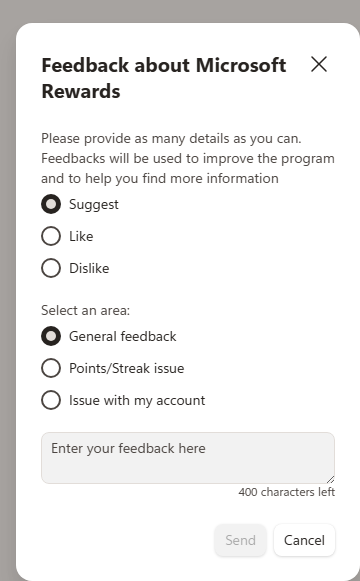Pick the Issue with my account radio circle
This screenshot has height=581, width=360.
click(51, 400)
